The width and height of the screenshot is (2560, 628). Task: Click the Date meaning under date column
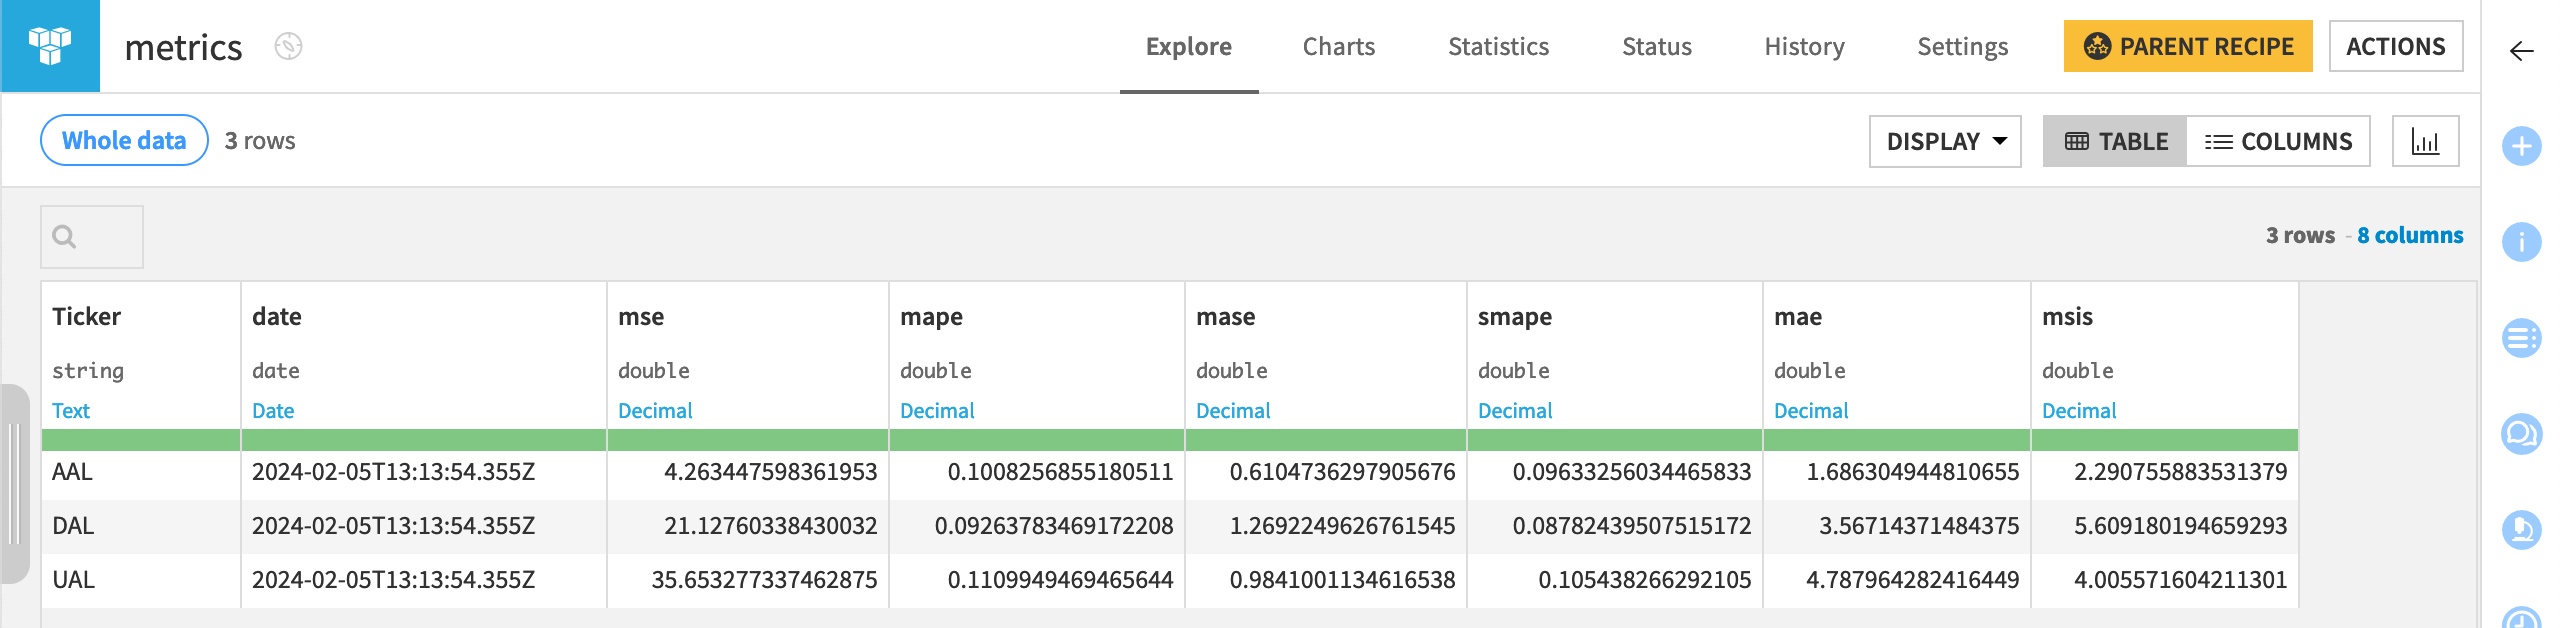pyautogui.click(x=273, y=410)
